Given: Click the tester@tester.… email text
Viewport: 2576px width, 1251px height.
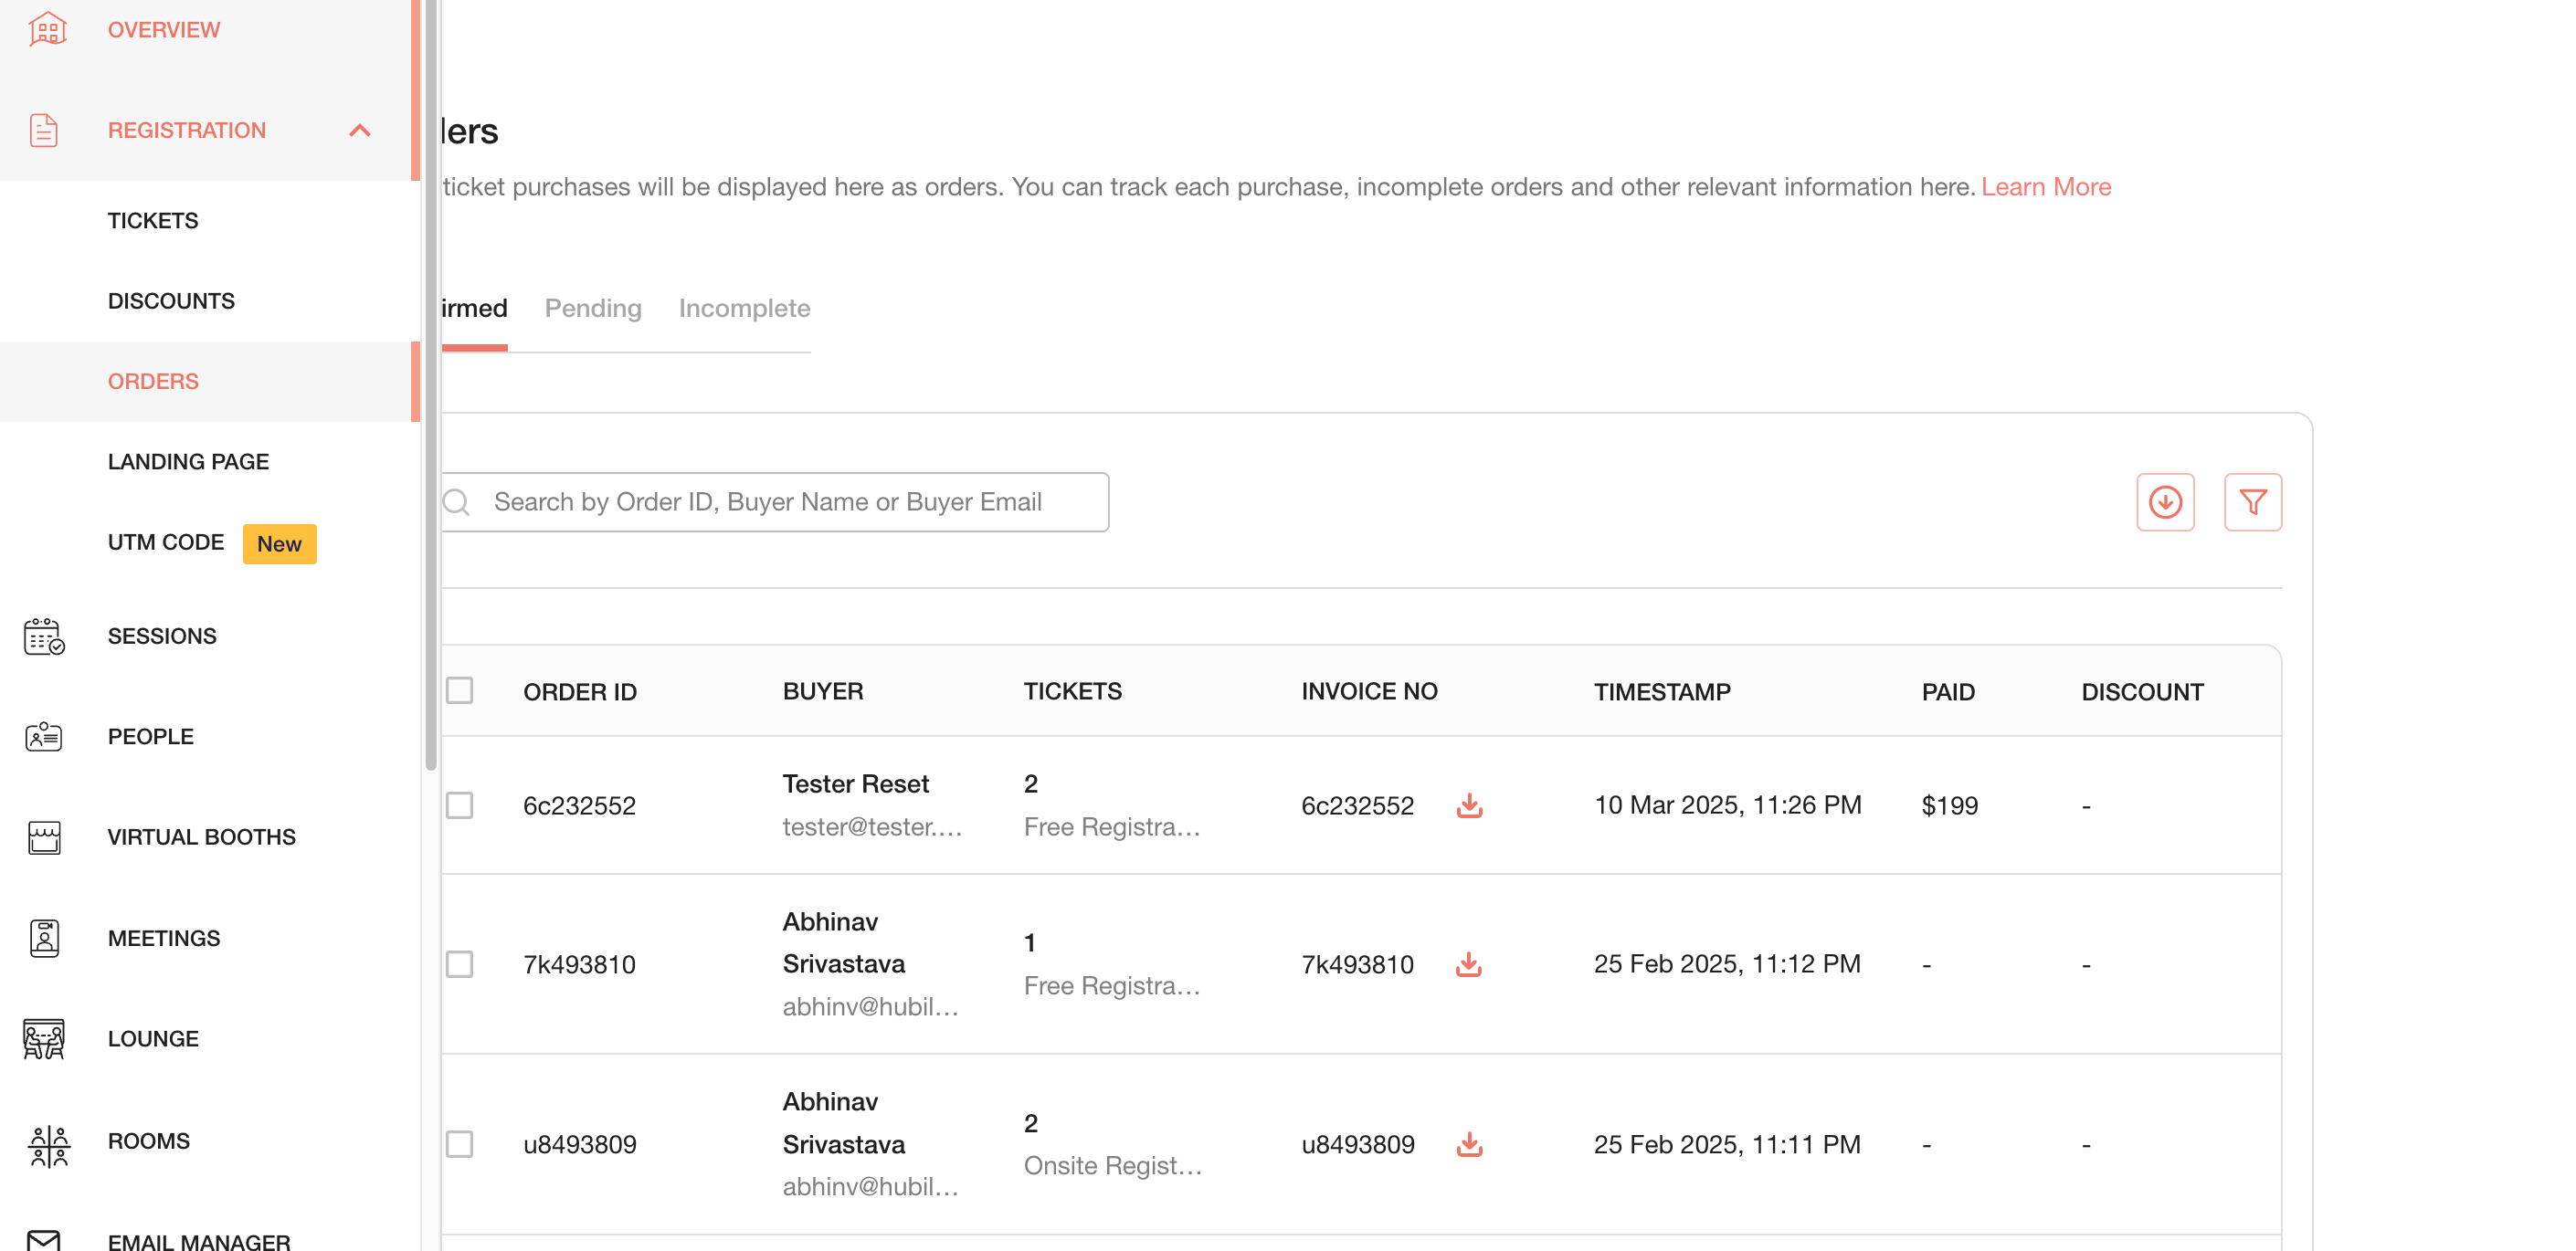Looking at the screenshot, I should pos(872,827).
